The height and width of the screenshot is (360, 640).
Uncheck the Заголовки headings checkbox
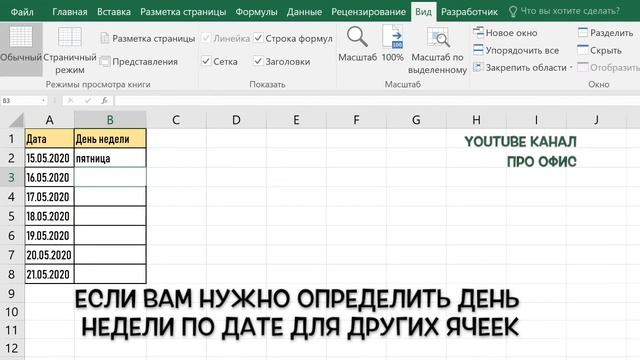[258, 61]
